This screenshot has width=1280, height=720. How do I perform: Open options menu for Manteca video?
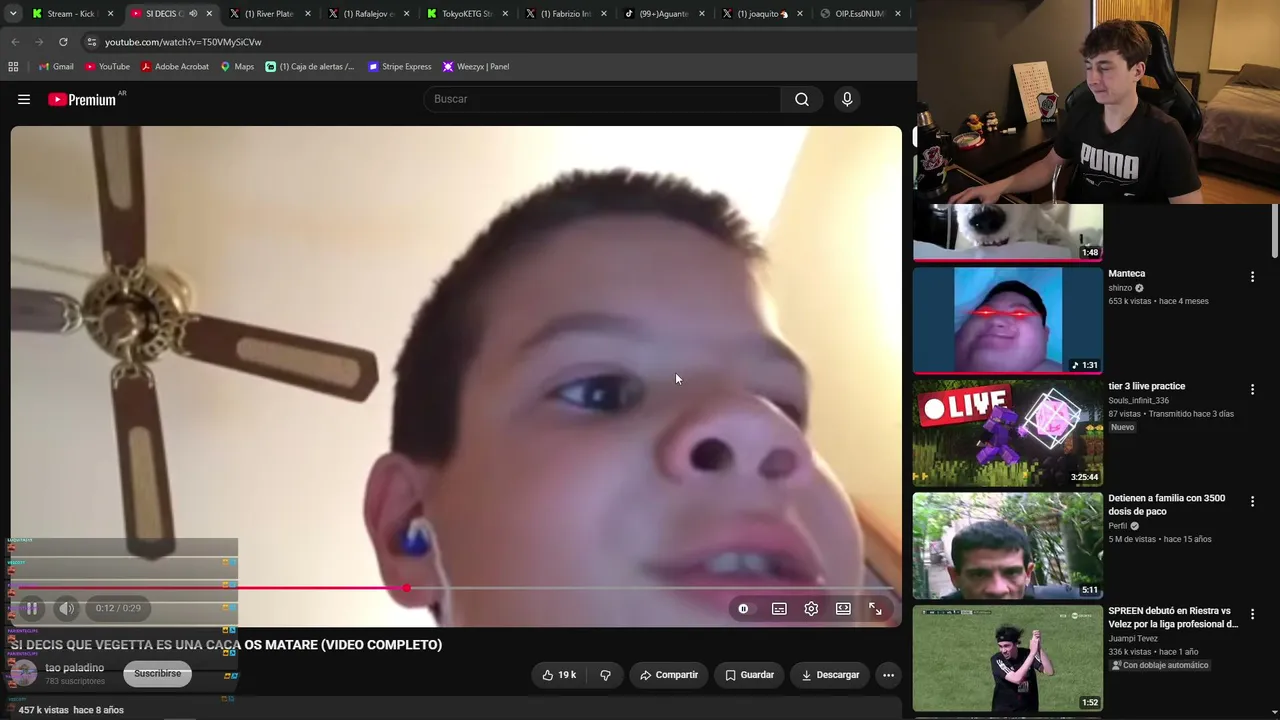pos(1252,277)
